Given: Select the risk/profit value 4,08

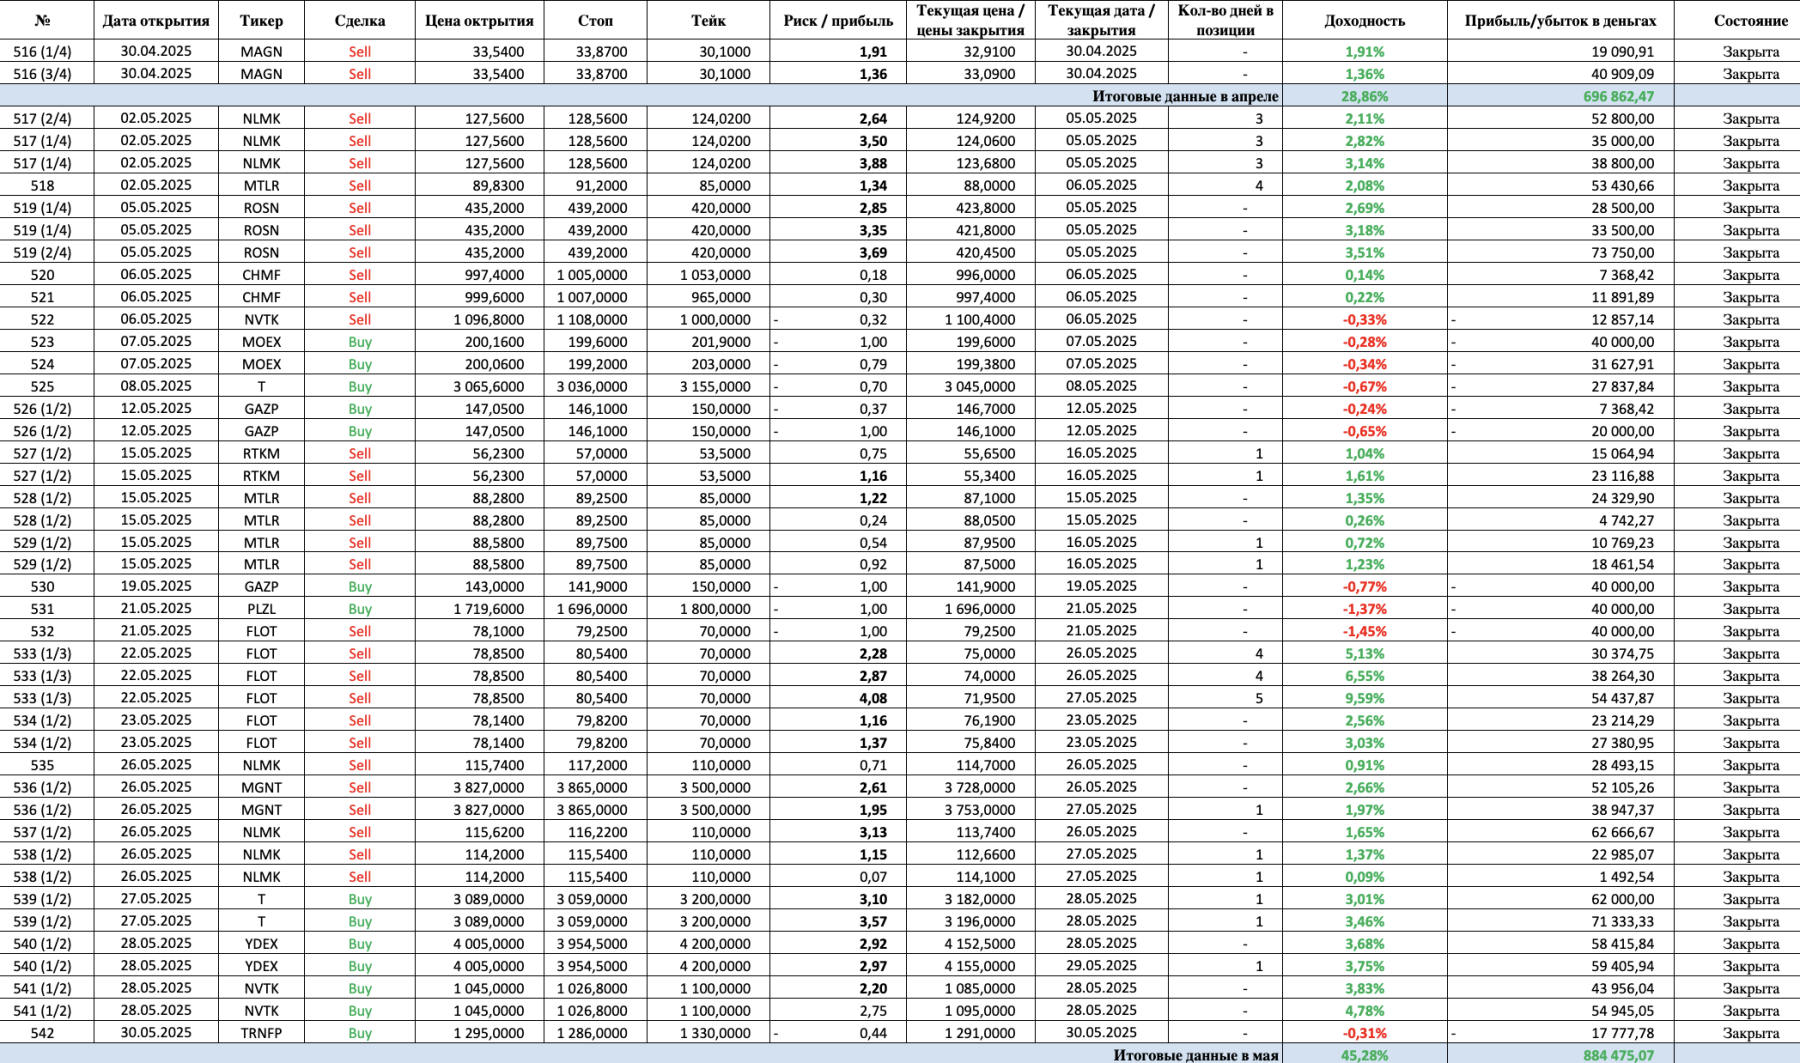Looking at the screenshot, I should coord(838,698).
